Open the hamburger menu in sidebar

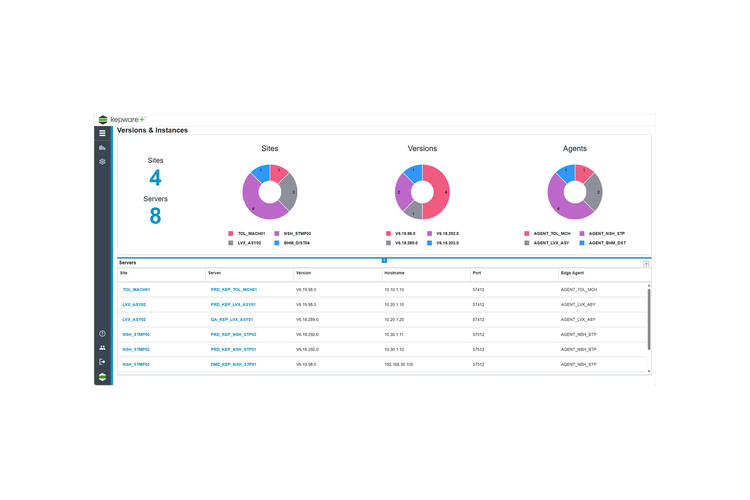click(102, 133)
